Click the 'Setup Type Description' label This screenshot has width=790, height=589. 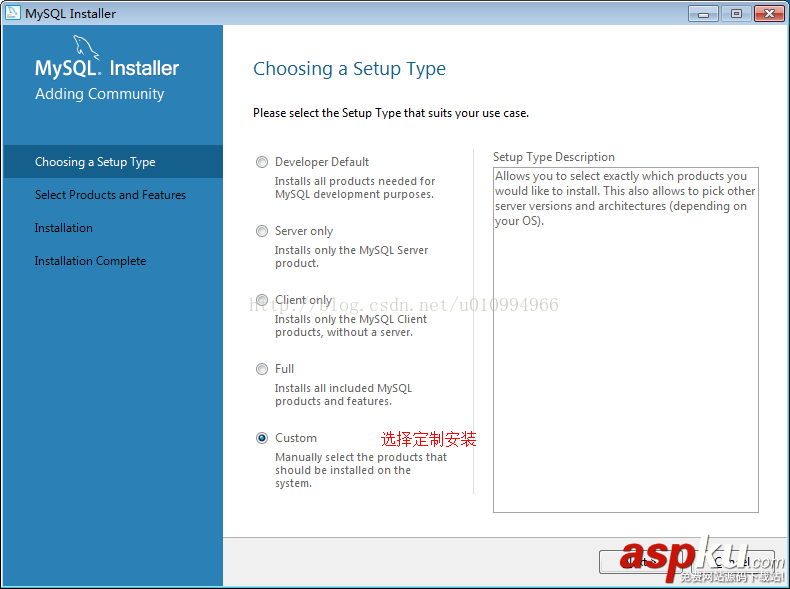(554, 157)
